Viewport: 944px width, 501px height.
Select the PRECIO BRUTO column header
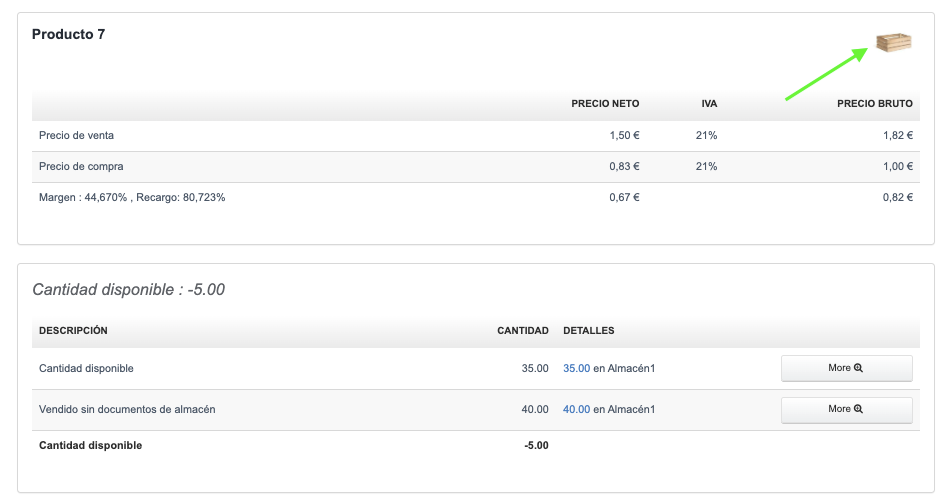tap(874, 104)
